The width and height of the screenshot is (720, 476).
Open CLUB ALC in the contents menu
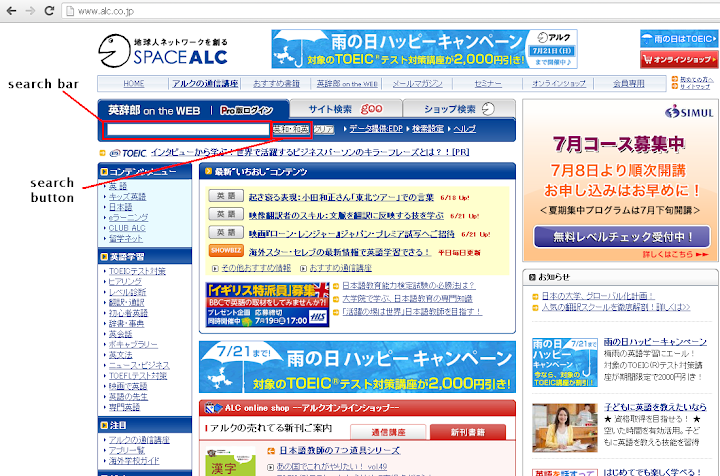pyautogui.click(x=127, y=228)
